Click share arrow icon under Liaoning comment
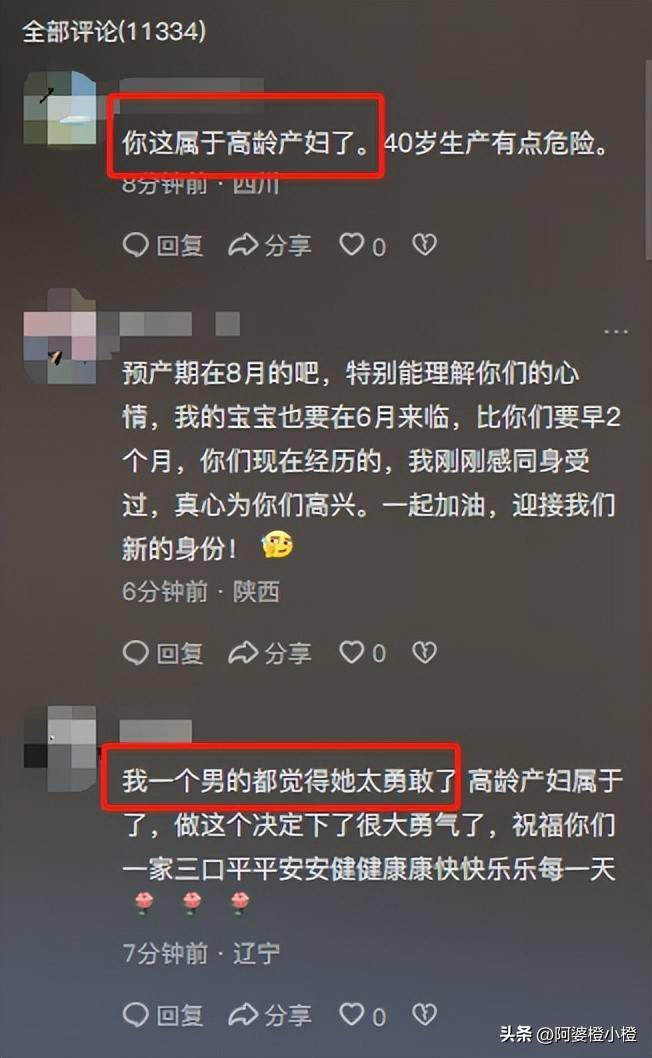The image size is (652, 1058). [243, 1015]
